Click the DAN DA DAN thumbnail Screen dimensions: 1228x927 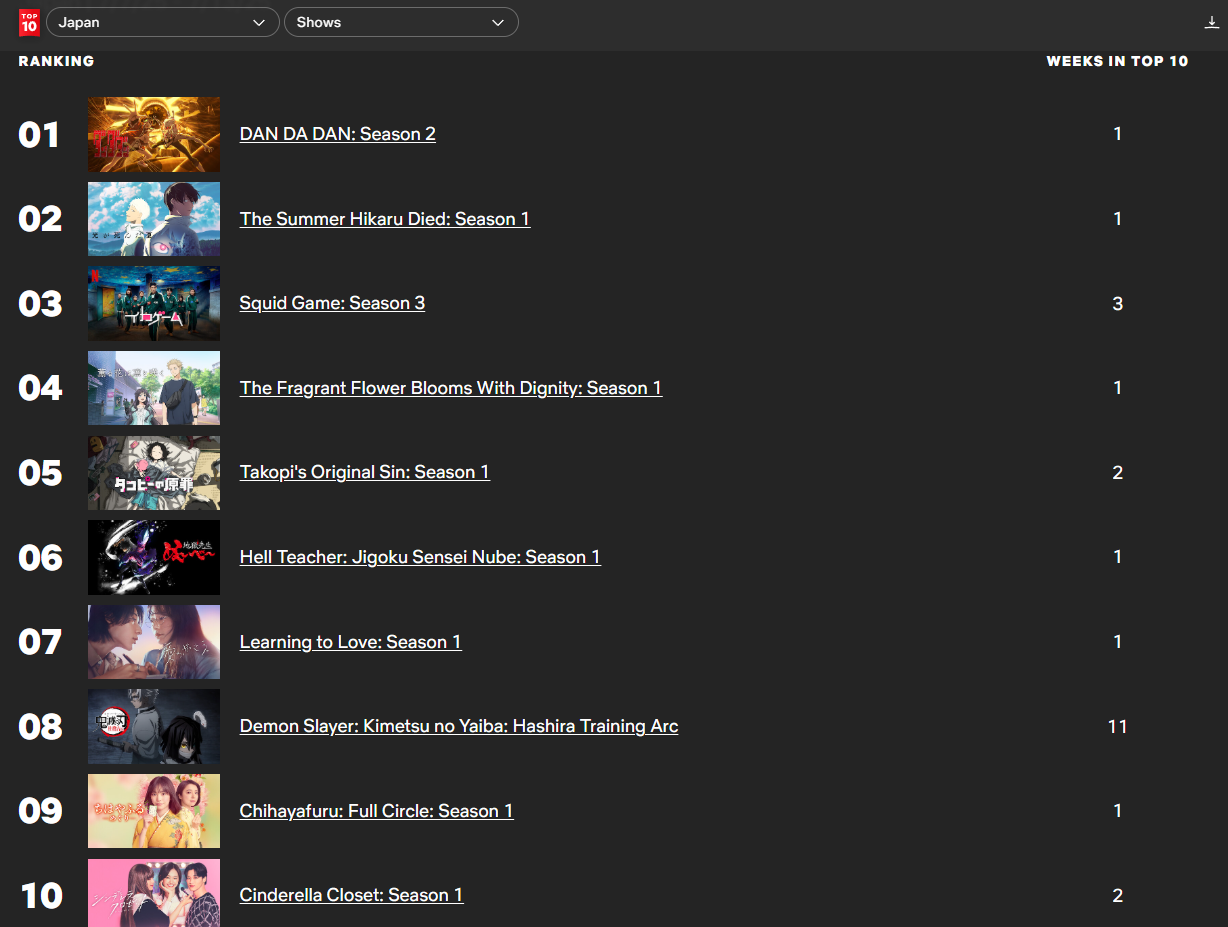(x=154, y=134)
